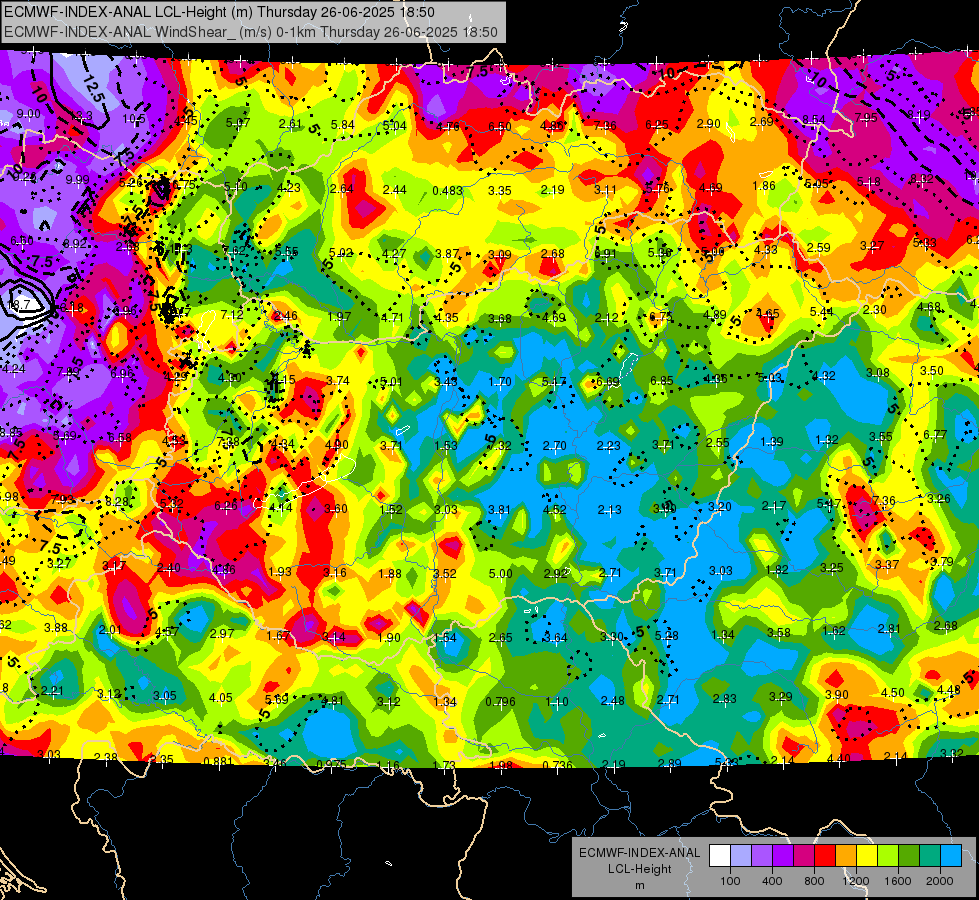The height and width of the screenshot is (900, 979).
Task: Click the '5.44' wind shear value
Action: (x=822, y=311)
